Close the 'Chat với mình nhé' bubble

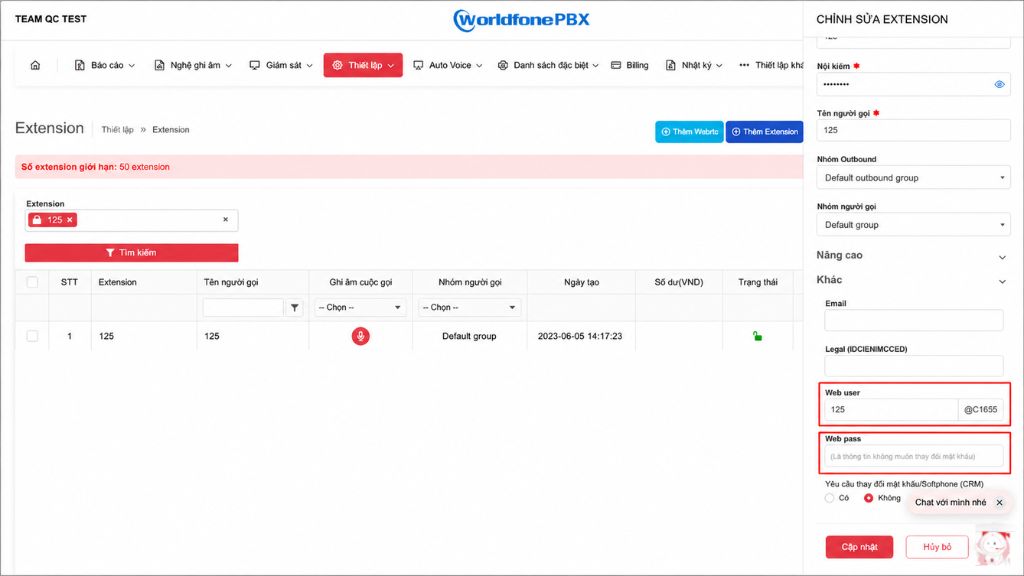999,502
